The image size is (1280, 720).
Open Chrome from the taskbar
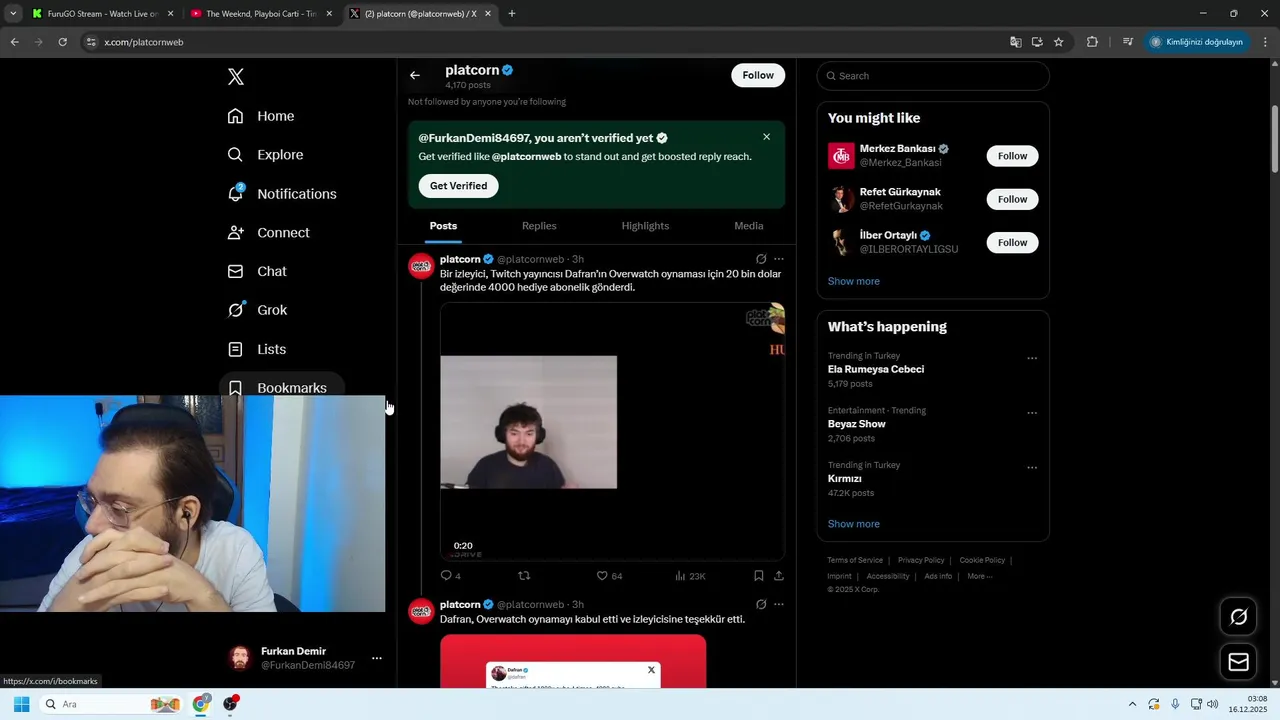(x=201, y=704)
